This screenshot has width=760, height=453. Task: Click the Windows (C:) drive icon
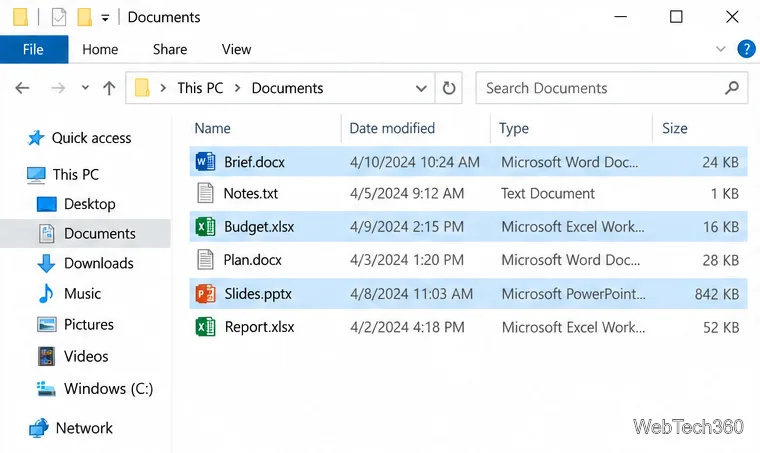click(x=46, y=388)
